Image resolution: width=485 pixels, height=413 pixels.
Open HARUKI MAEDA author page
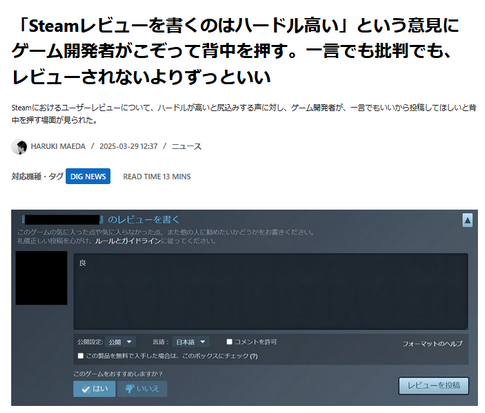(58, 146)
